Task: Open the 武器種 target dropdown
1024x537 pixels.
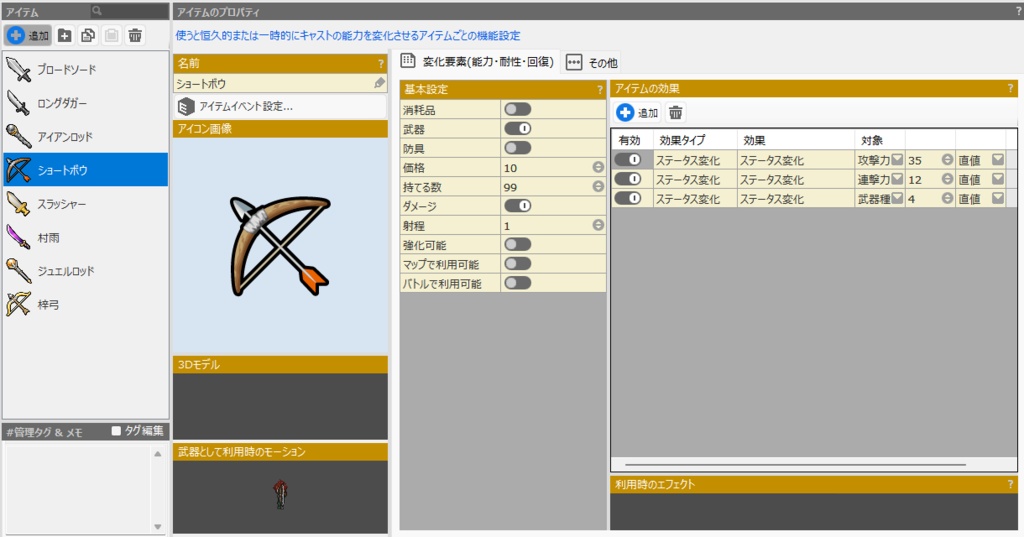Action: tap(897, 198)
